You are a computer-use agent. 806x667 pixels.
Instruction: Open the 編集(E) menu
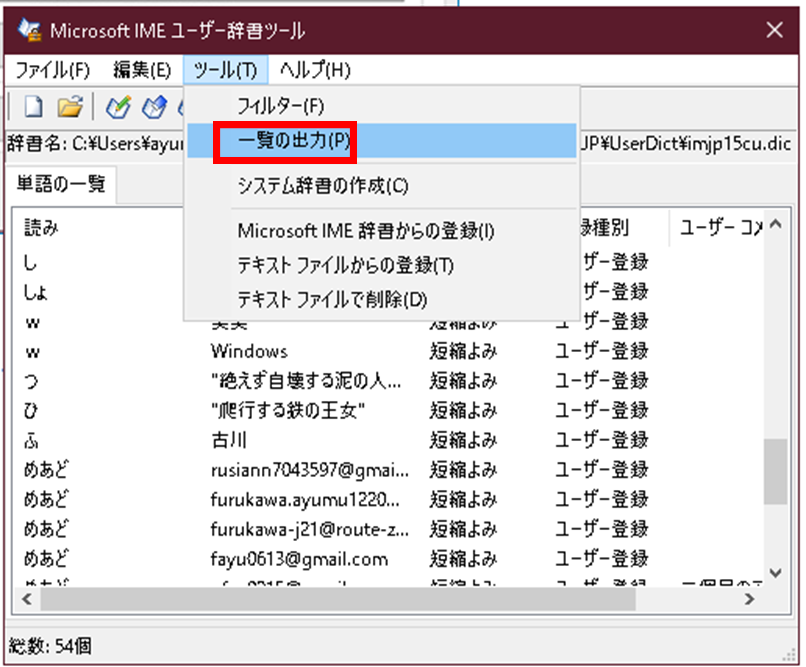click(x=142, y=70)
